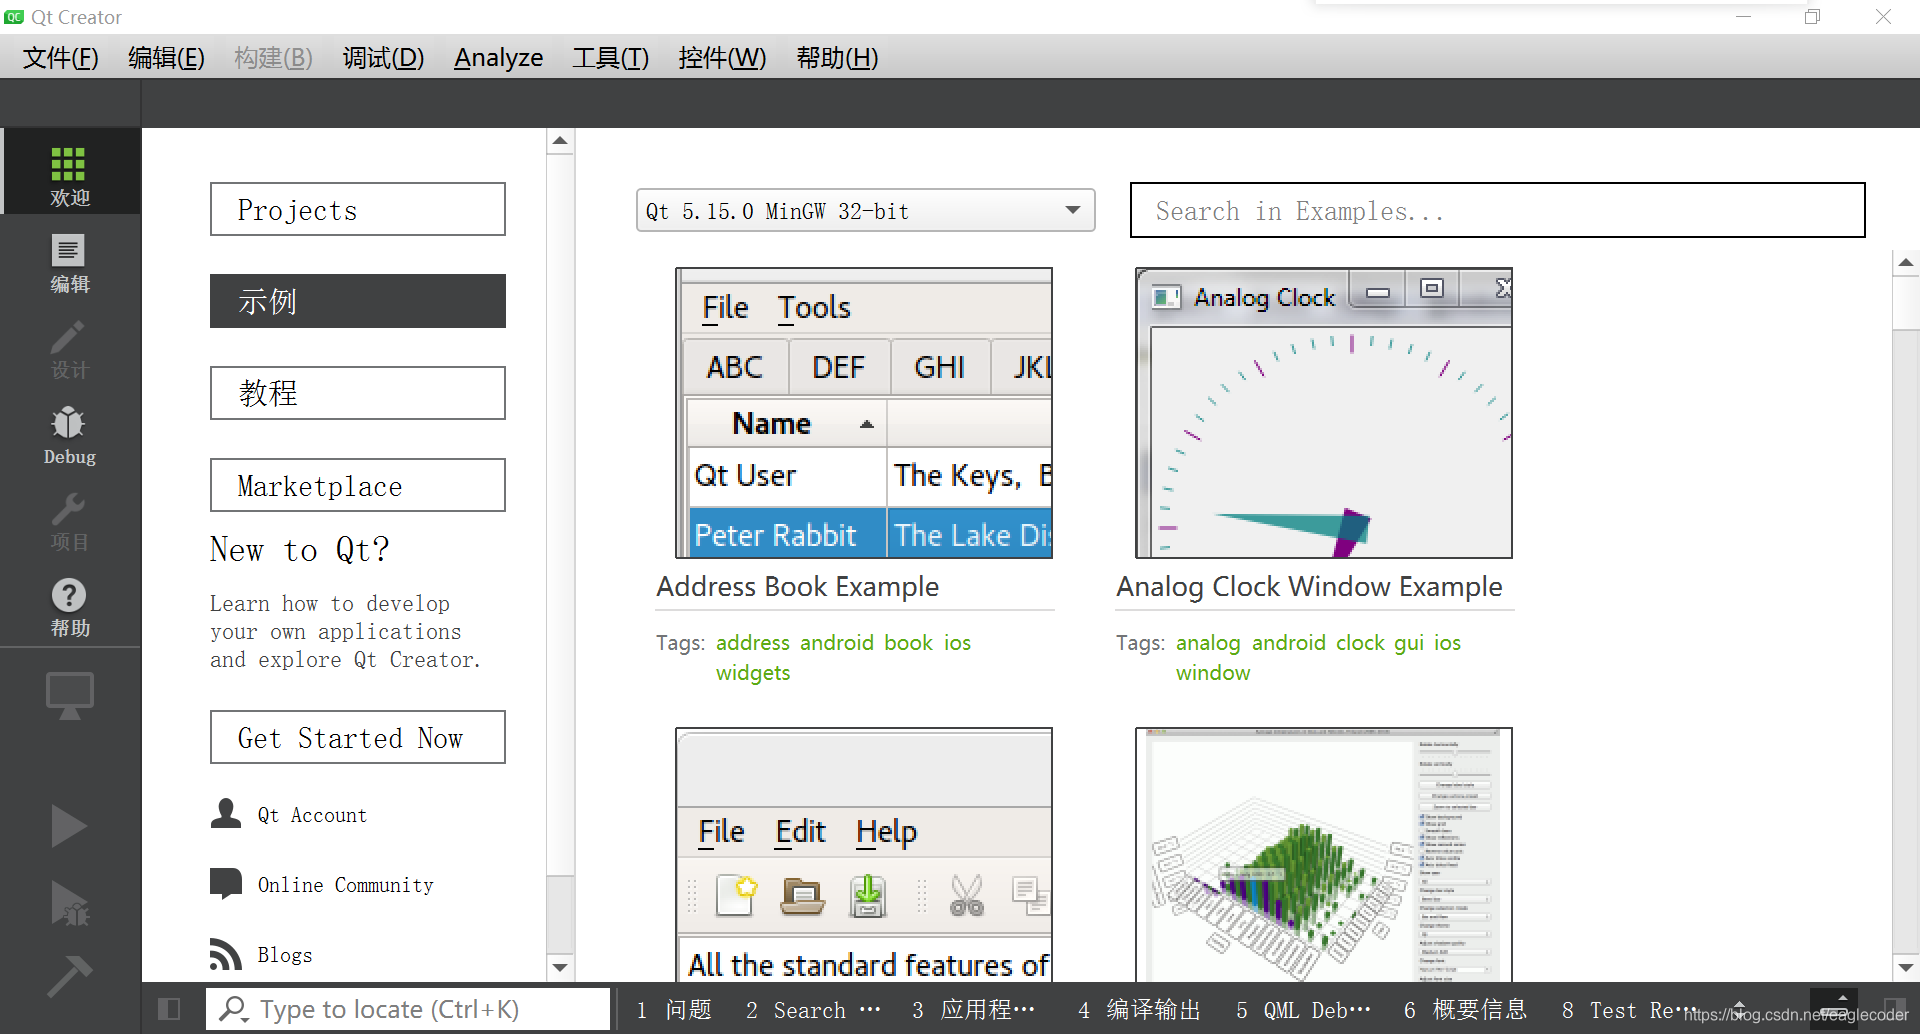Open the standard features application example thumbnail
Screen dimensions: 1920x1034
[x=864, y=854]
